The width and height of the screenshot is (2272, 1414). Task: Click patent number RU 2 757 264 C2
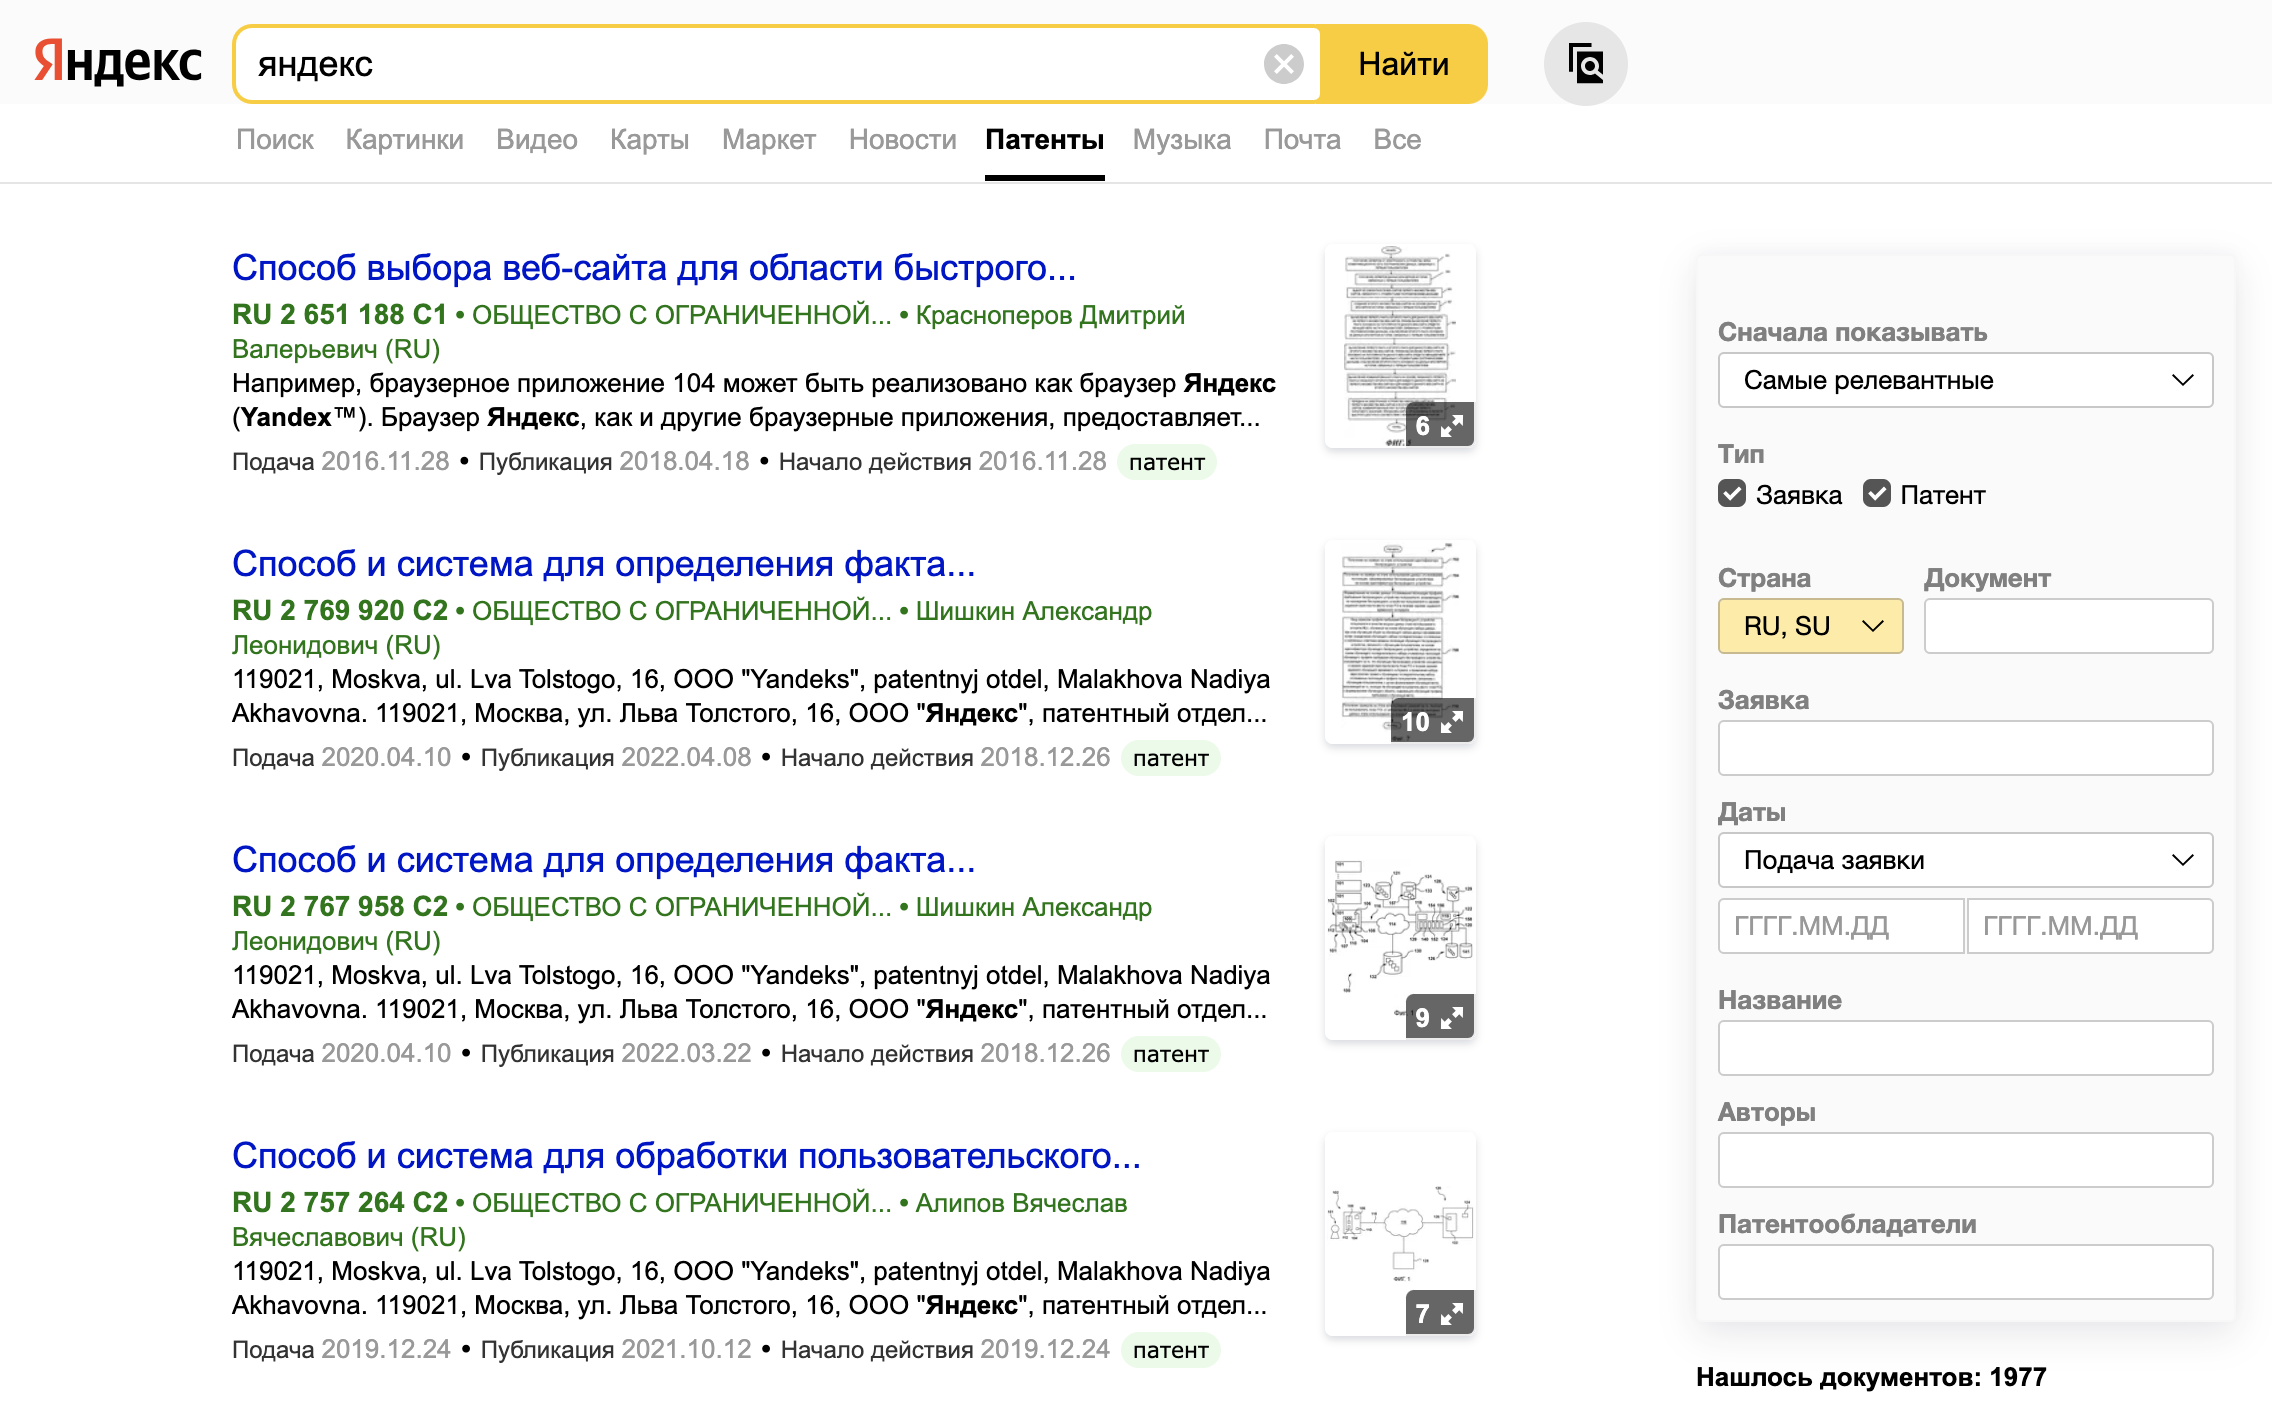click(340, 1202)
